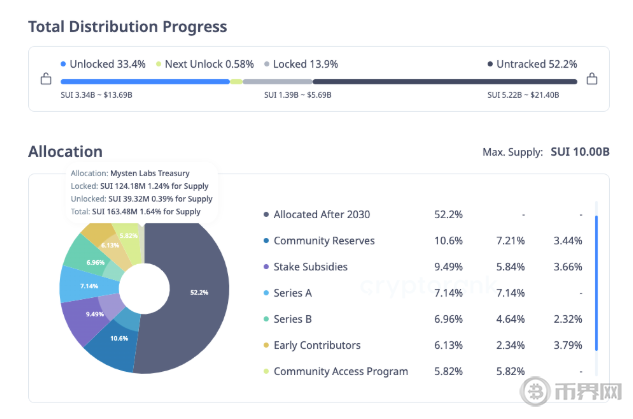633x419 pixels.
Task: Click the lock icon left of progress bar
Action: [x=44, y=80]
